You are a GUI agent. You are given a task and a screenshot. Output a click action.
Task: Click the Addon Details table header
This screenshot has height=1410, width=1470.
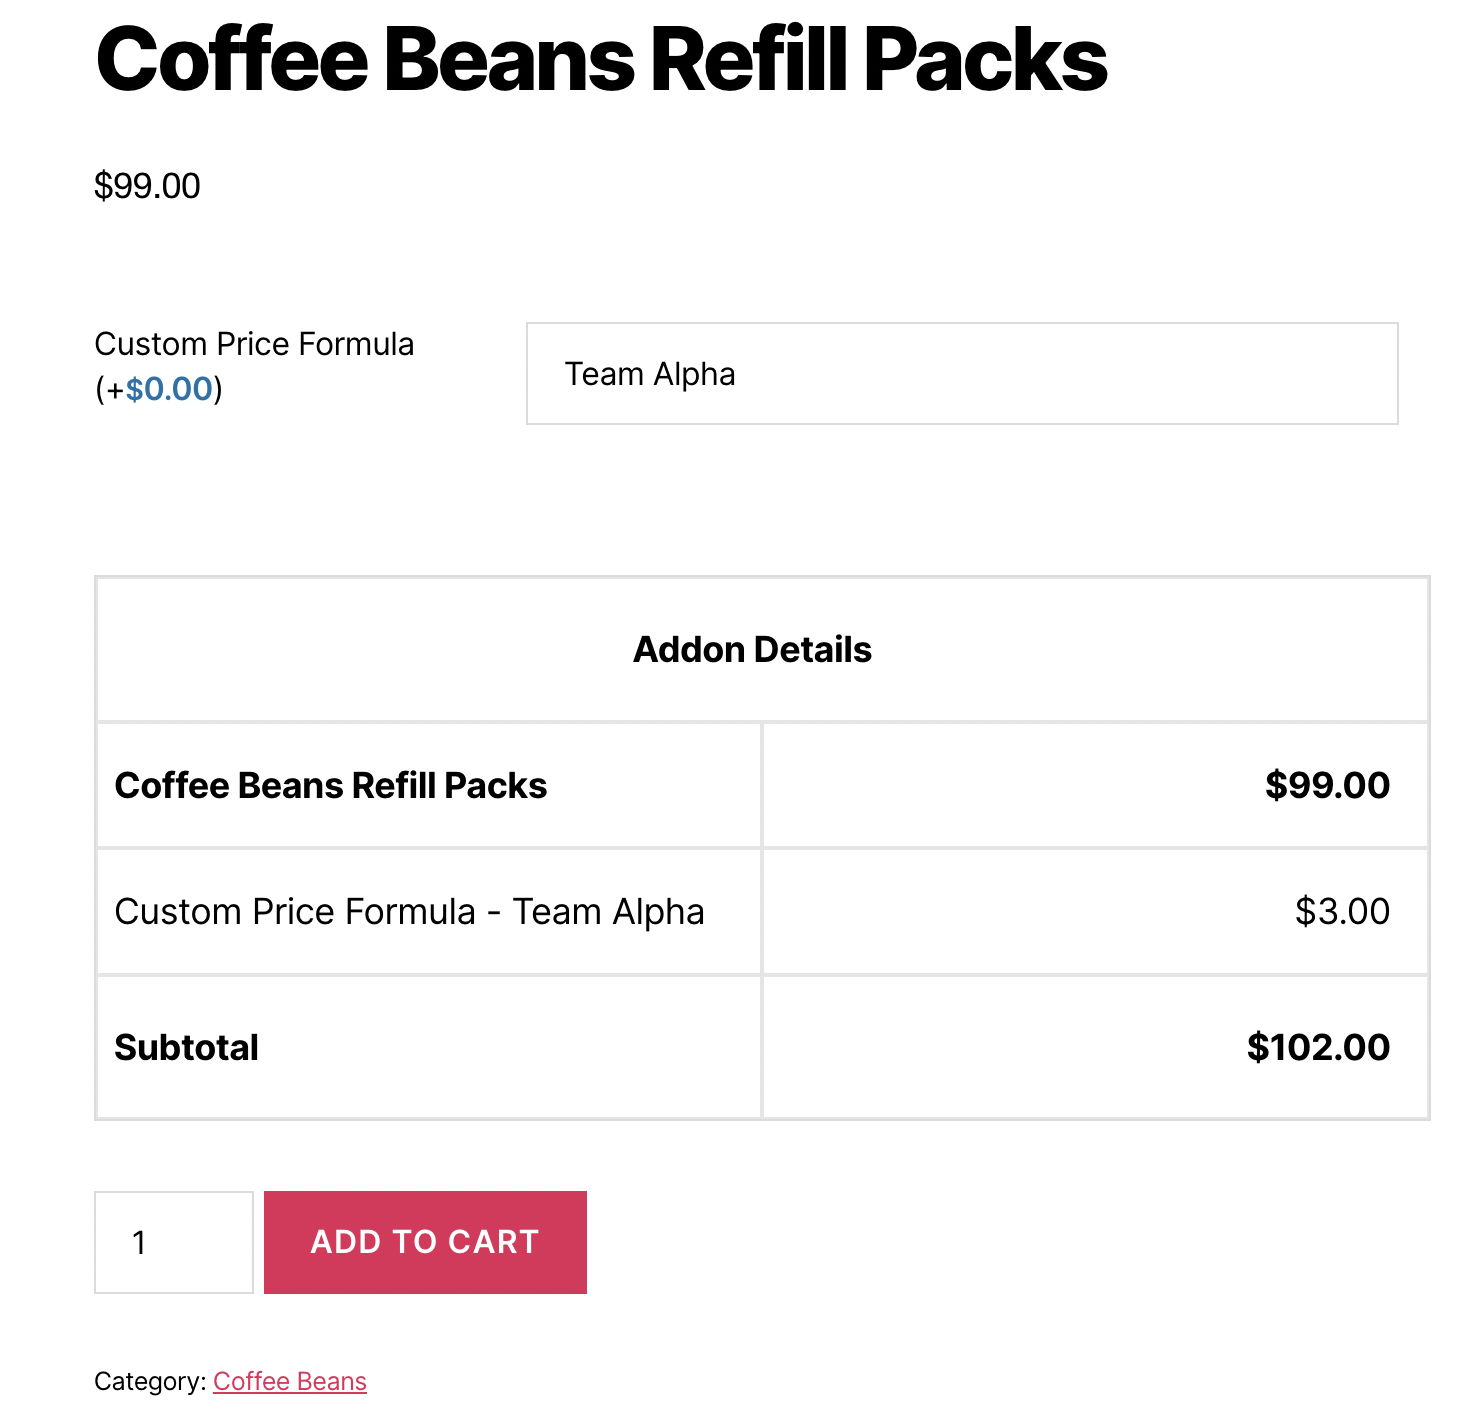click(x=752, y=650)
